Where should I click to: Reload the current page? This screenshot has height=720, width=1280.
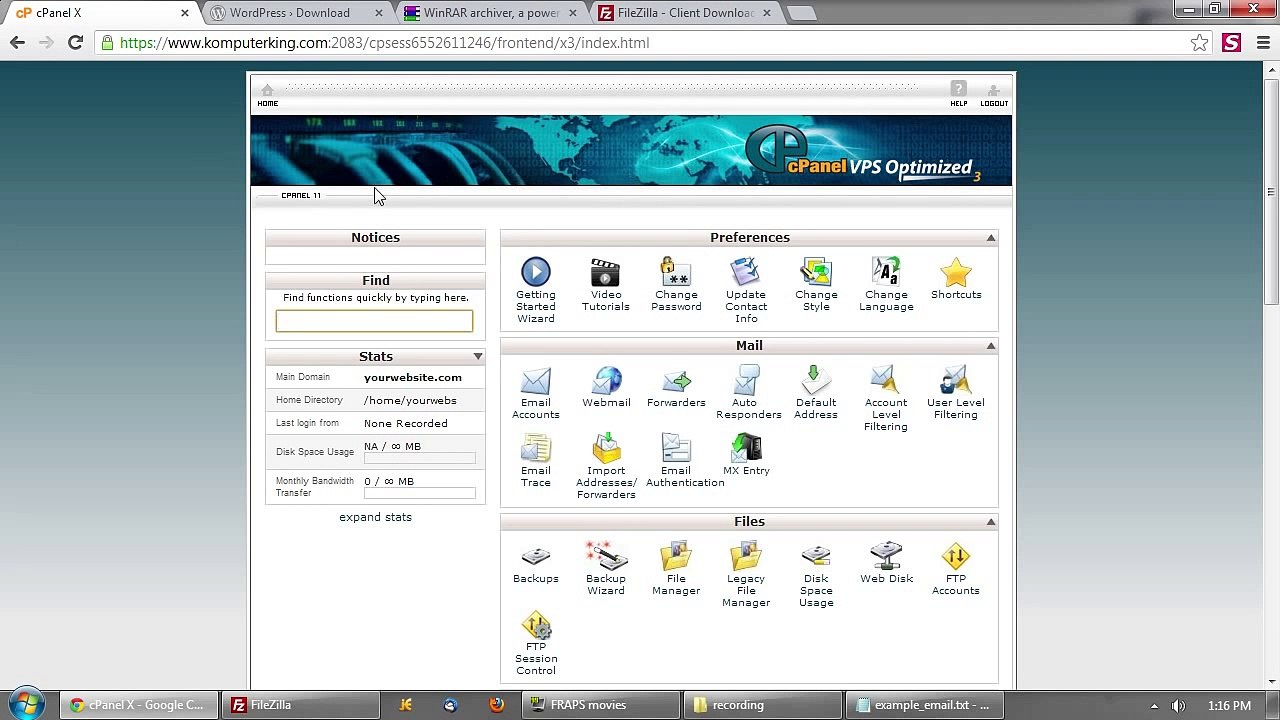[x=75, y=43]
